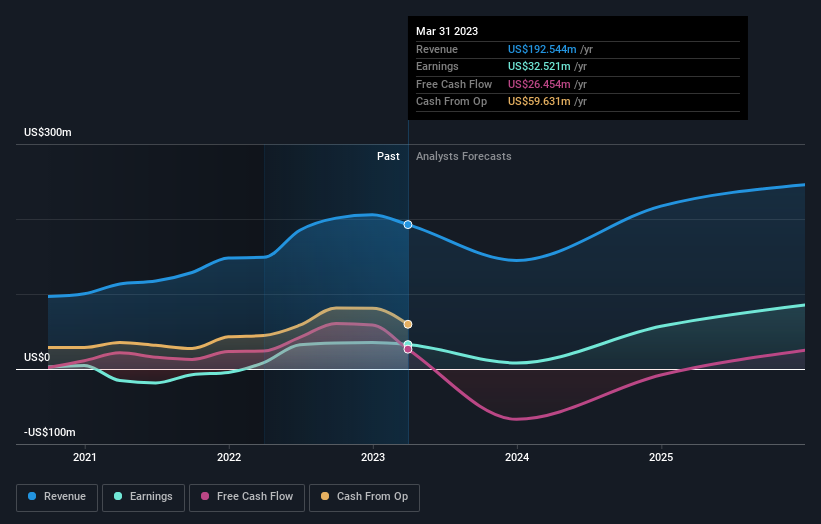Click the US$59.631m cash from op value
The image size is (821, 524).
point(539,102)
